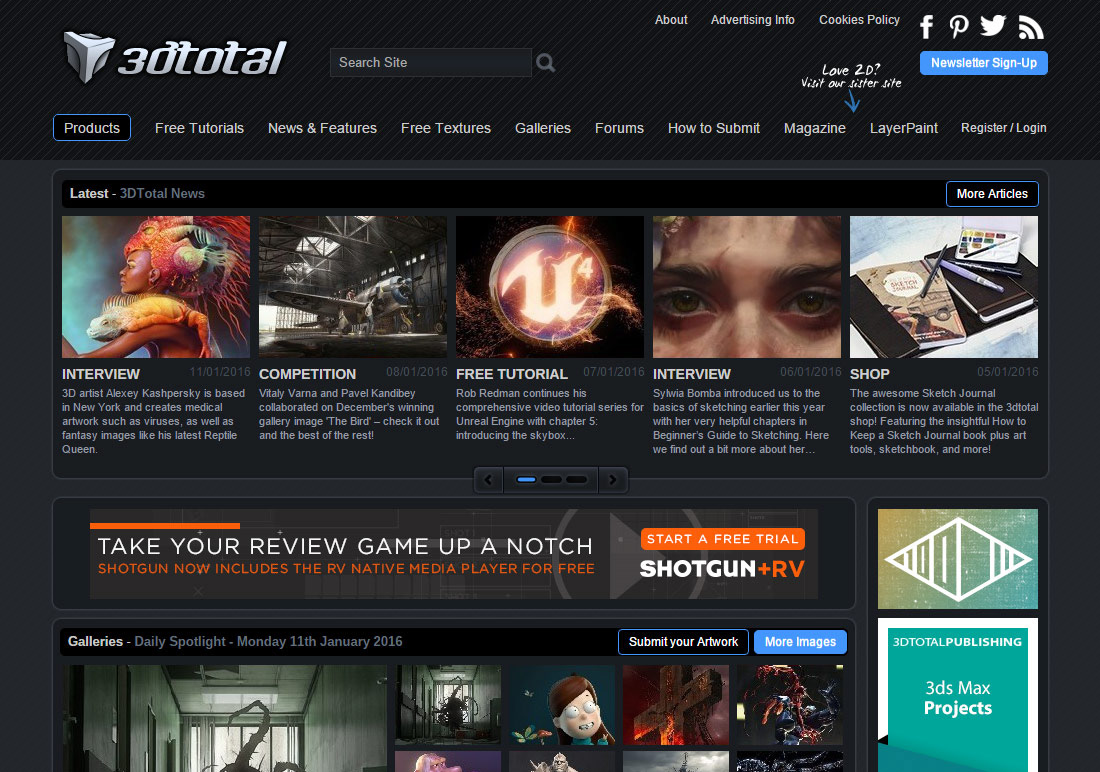Click the Newsletter Sign-Up button
Screen dimensions: 1100x772
[x=984, y=62]
